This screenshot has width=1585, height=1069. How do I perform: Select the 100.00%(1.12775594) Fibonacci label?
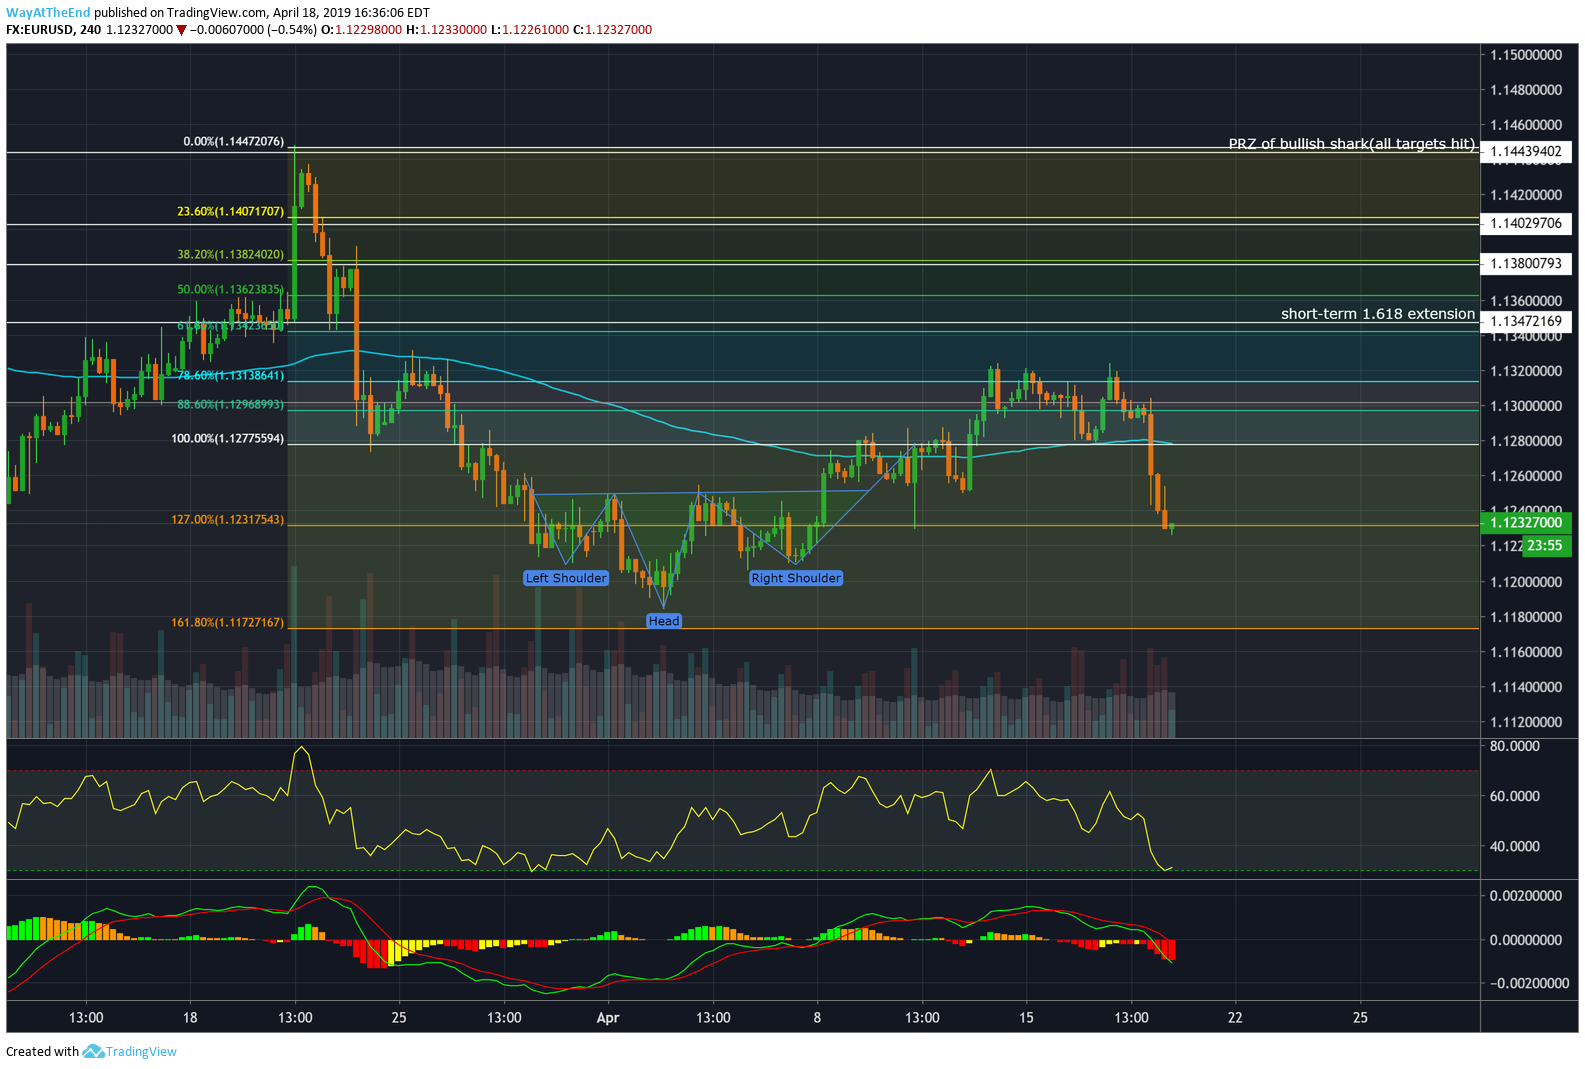point(228,439)
